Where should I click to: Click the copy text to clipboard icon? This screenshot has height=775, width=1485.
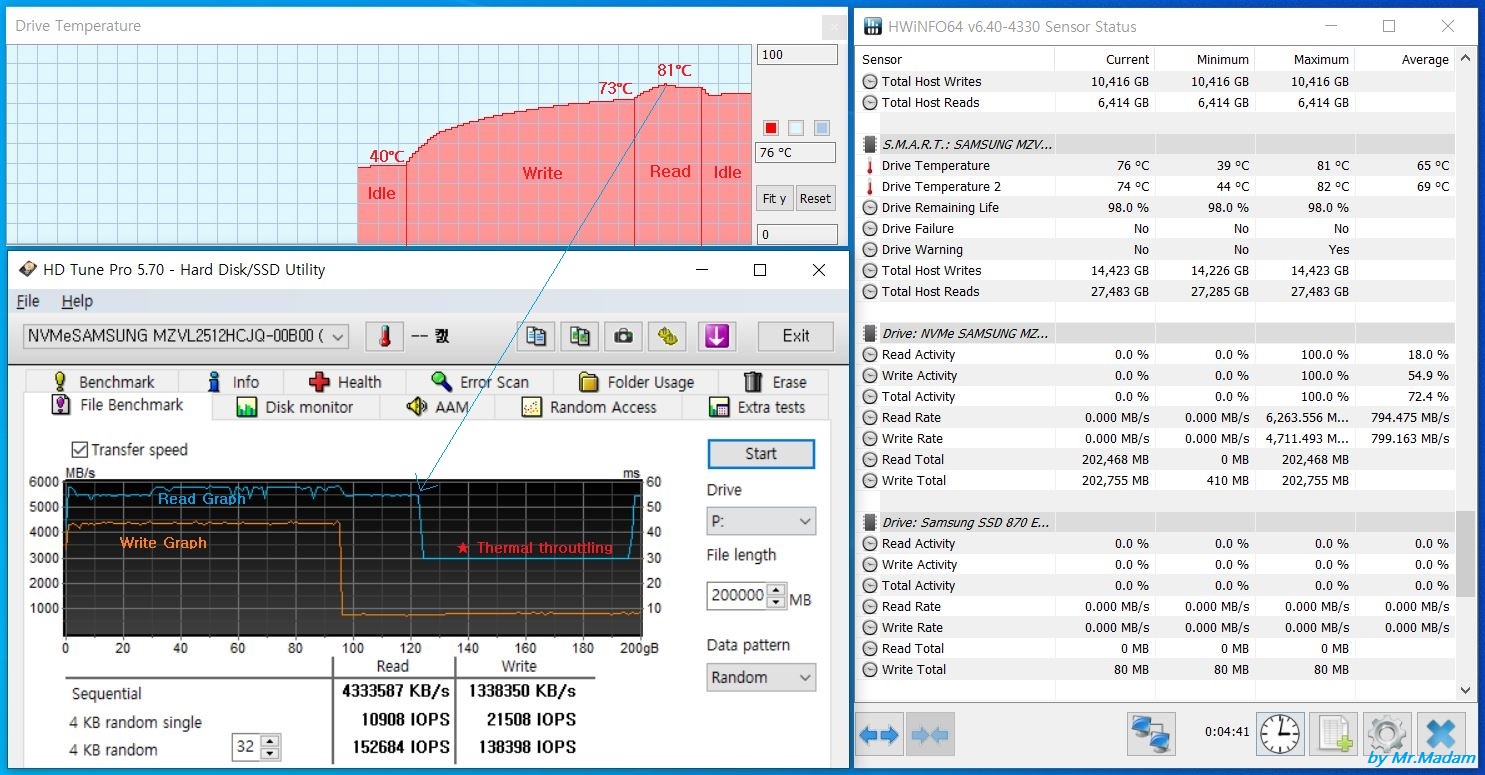coord(536,336)
